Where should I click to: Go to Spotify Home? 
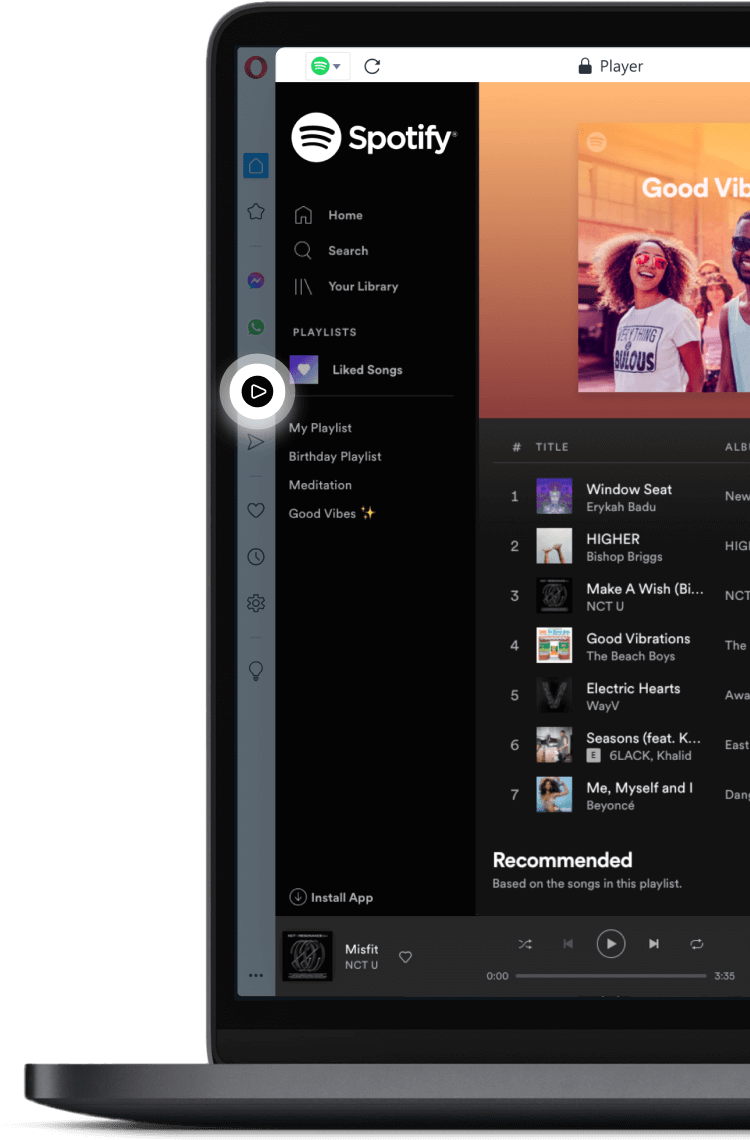[345, 215]
